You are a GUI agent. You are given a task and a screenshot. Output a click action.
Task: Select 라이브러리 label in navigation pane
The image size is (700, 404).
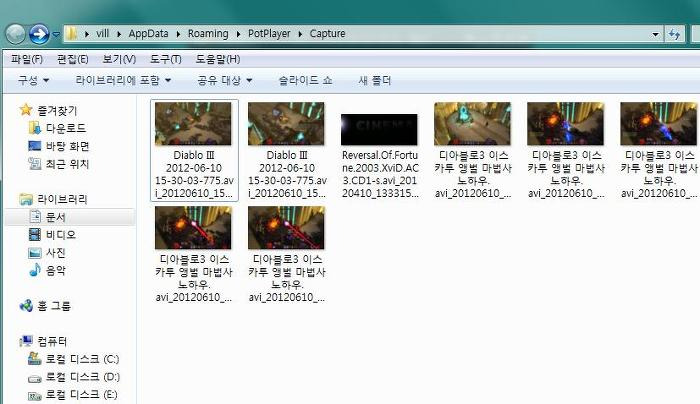62,199
